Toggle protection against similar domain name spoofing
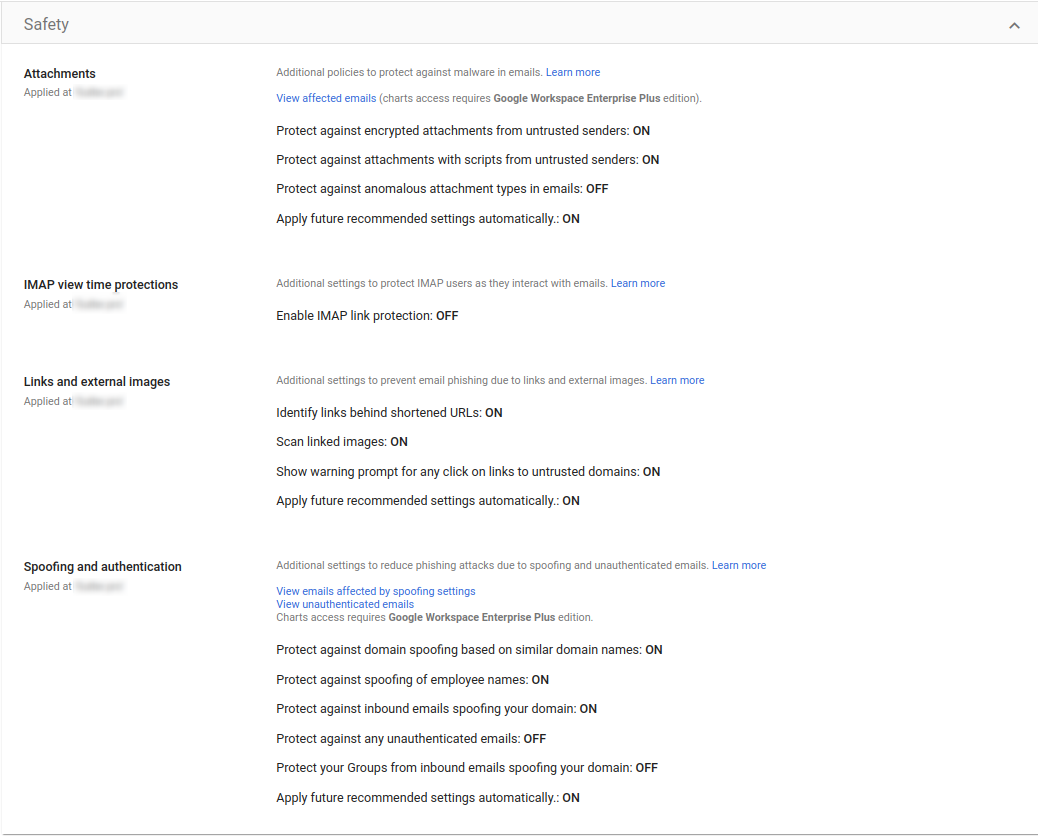This screenshot has height=836, width=1038. 465,649
